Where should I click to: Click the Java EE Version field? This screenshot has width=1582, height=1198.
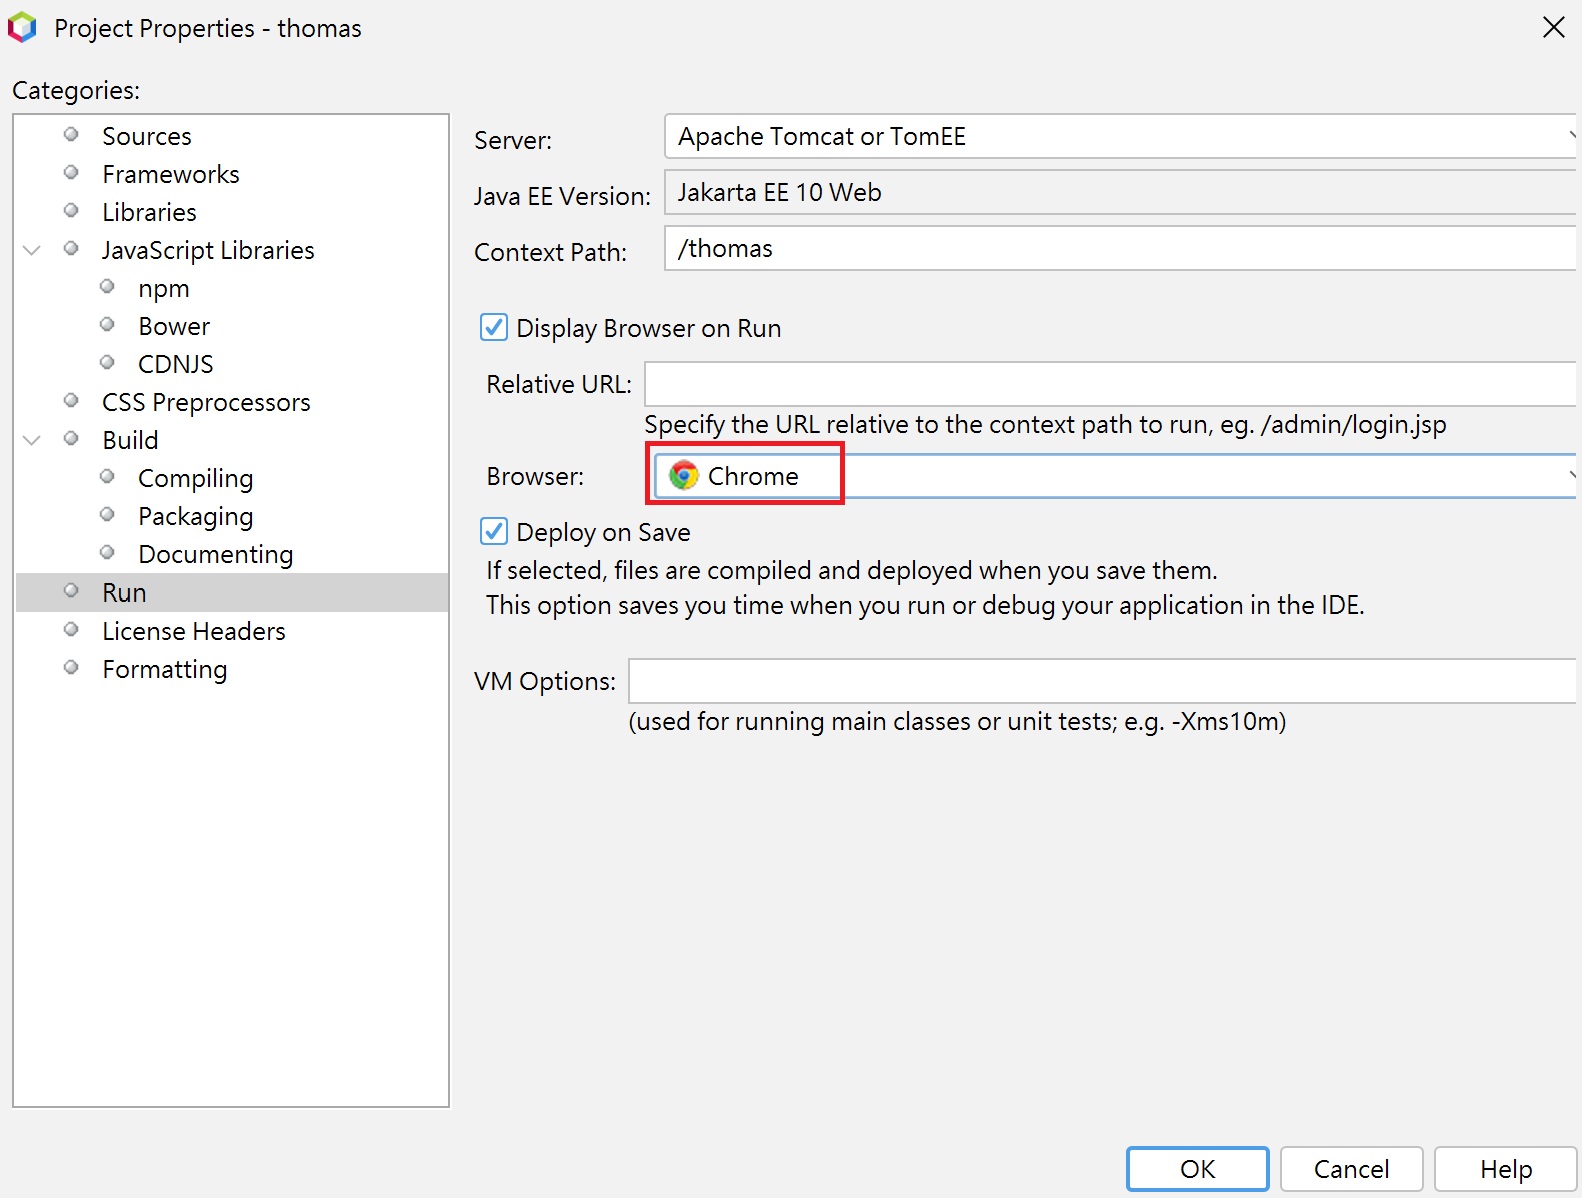click(1120, 192)
